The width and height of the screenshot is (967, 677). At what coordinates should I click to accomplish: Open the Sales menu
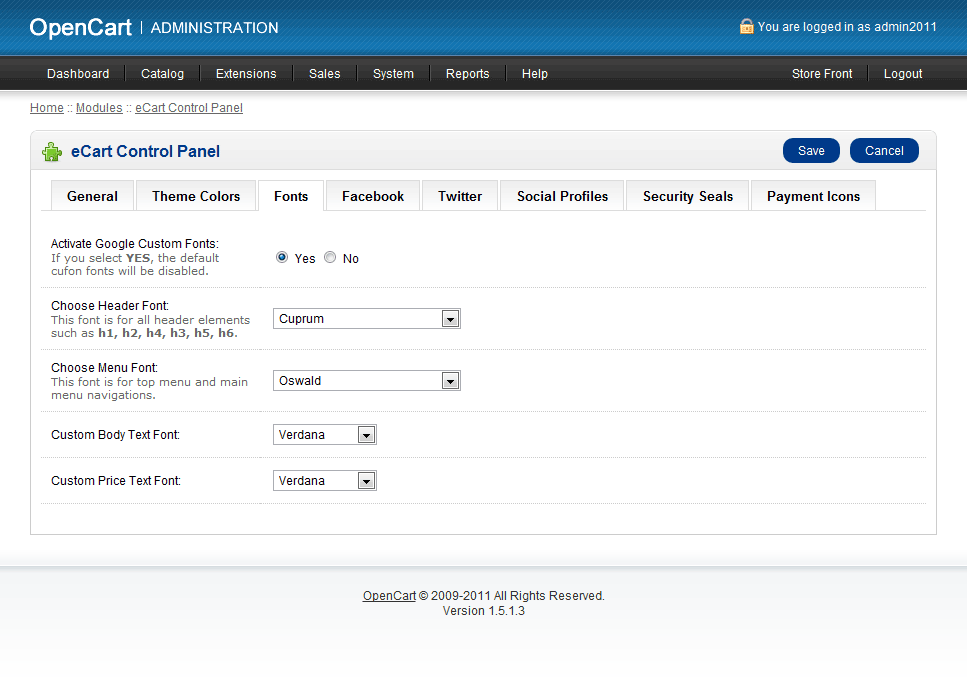click(324, 74)
